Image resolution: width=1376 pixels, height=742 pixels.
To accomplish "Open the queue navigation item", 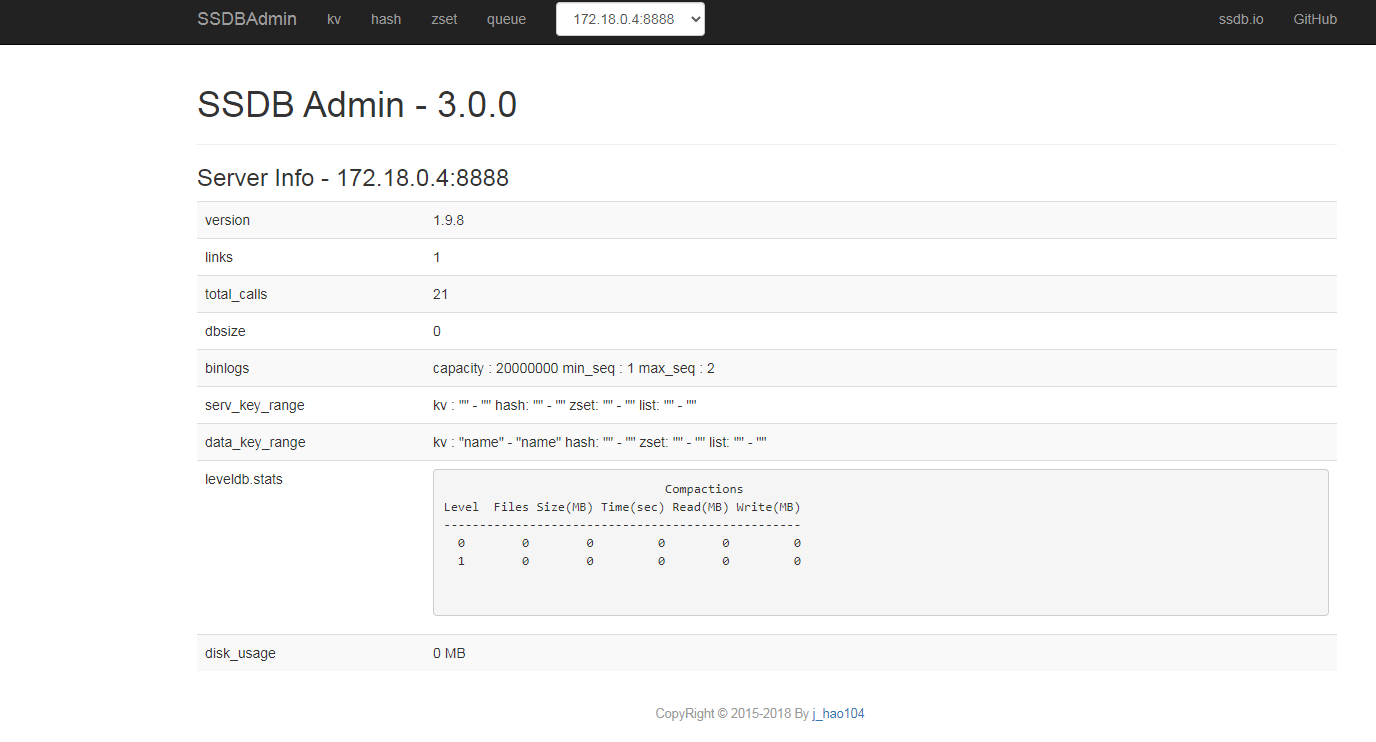I will tap(506, 19).
